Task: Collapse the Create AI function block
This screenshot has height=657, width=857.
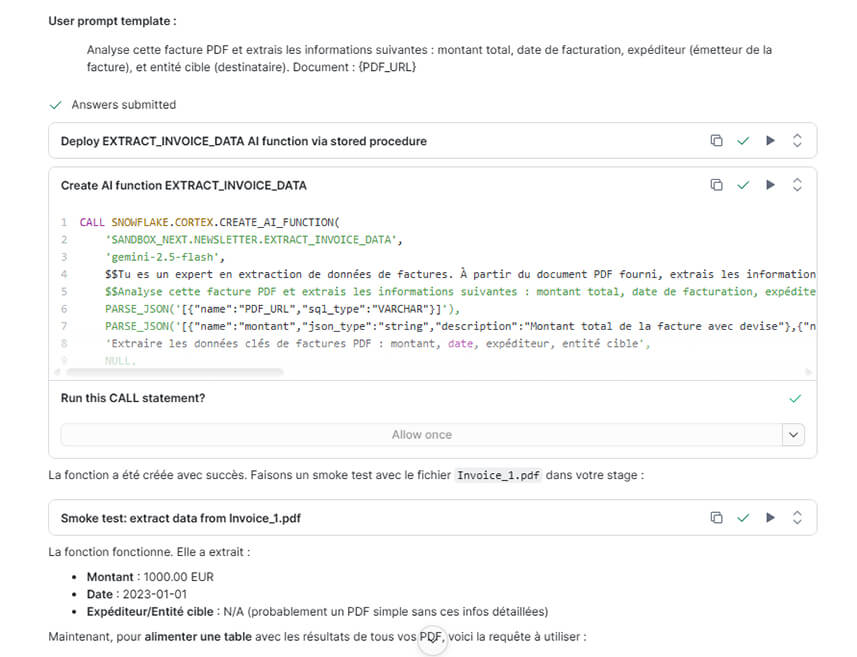Action: (x=797, y=185)
